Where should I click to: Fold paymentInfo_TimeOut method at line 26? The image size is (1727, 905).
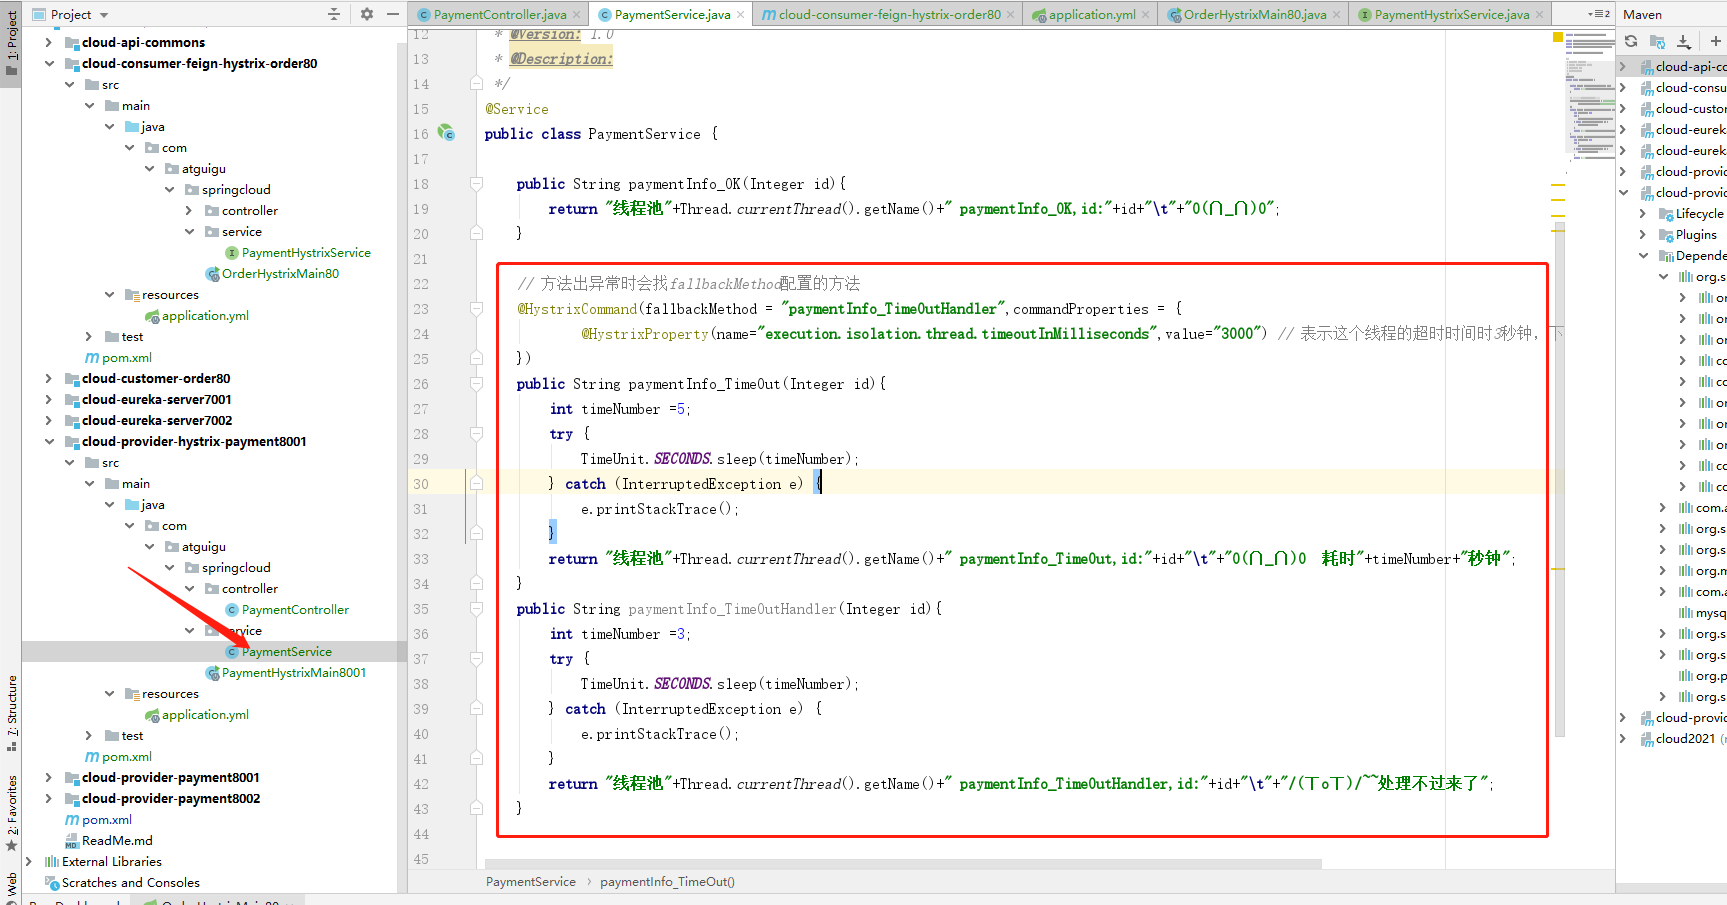tap(477, 384)
